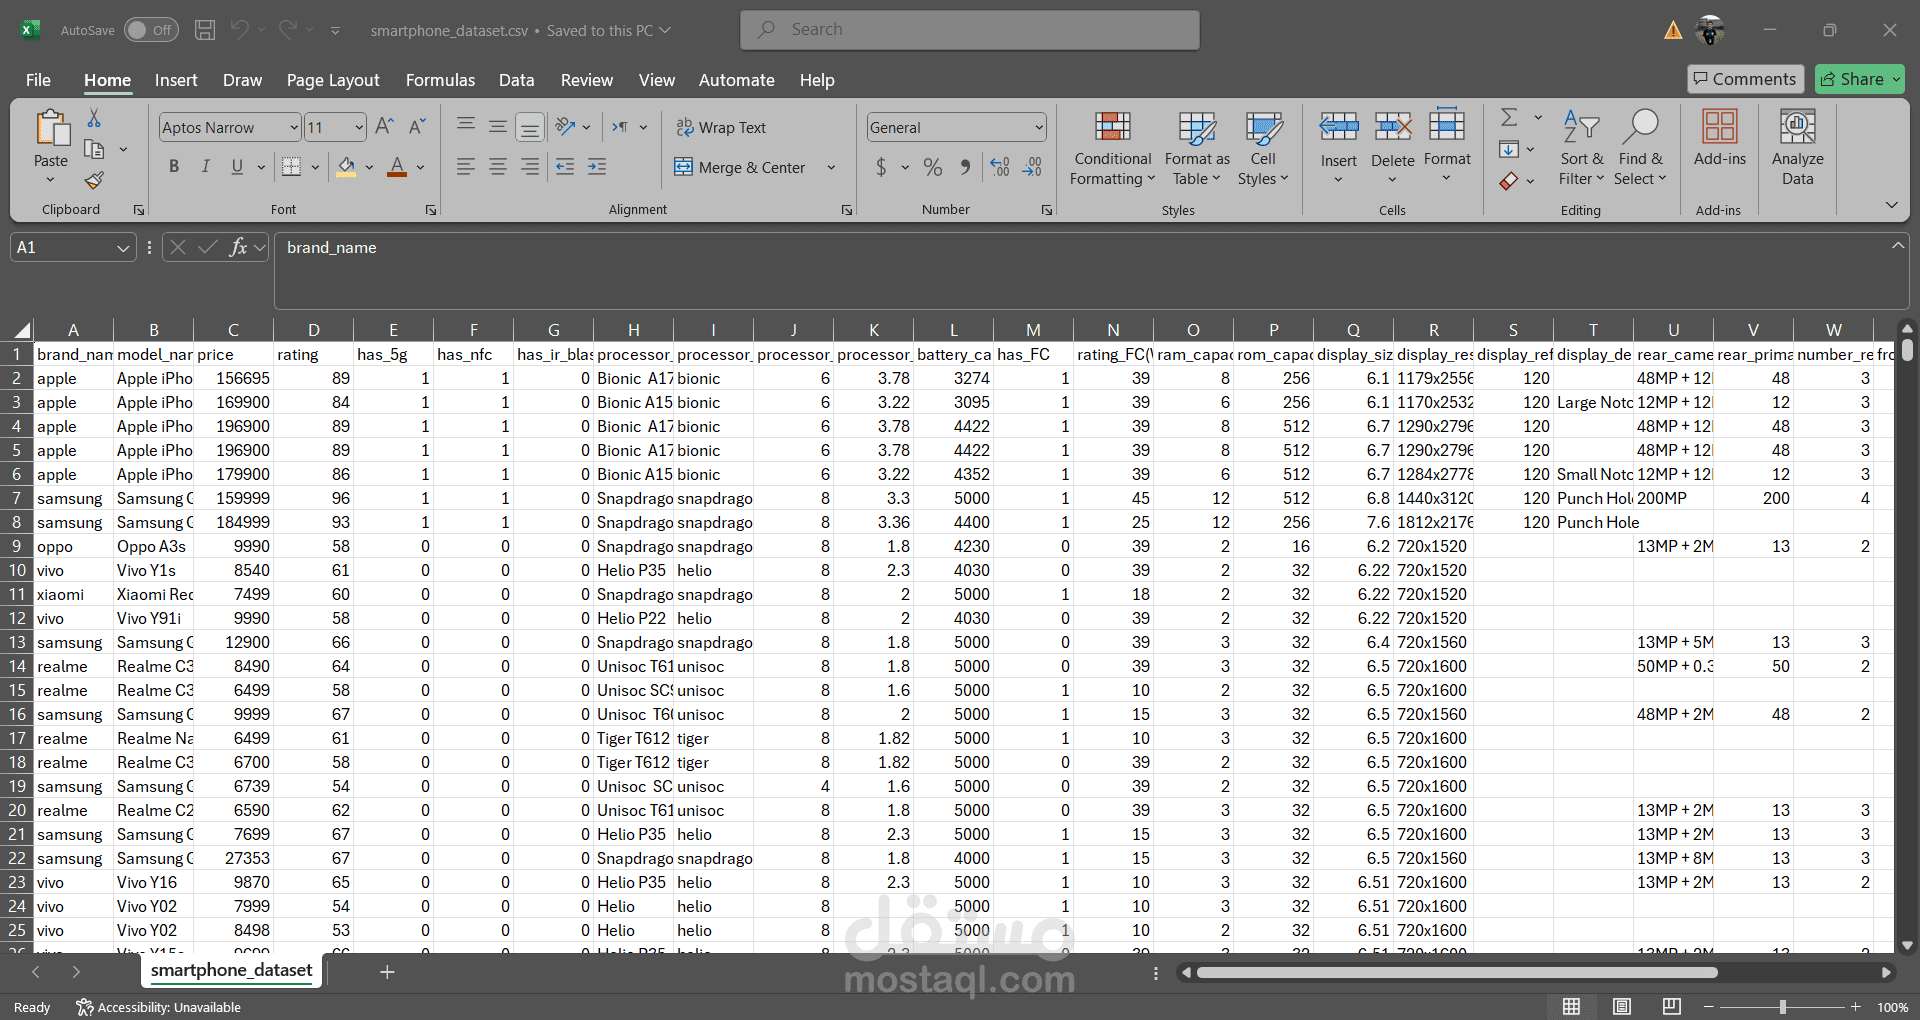1920x1020 pixels.
Task: Click the Share button
Action: 1860,79
